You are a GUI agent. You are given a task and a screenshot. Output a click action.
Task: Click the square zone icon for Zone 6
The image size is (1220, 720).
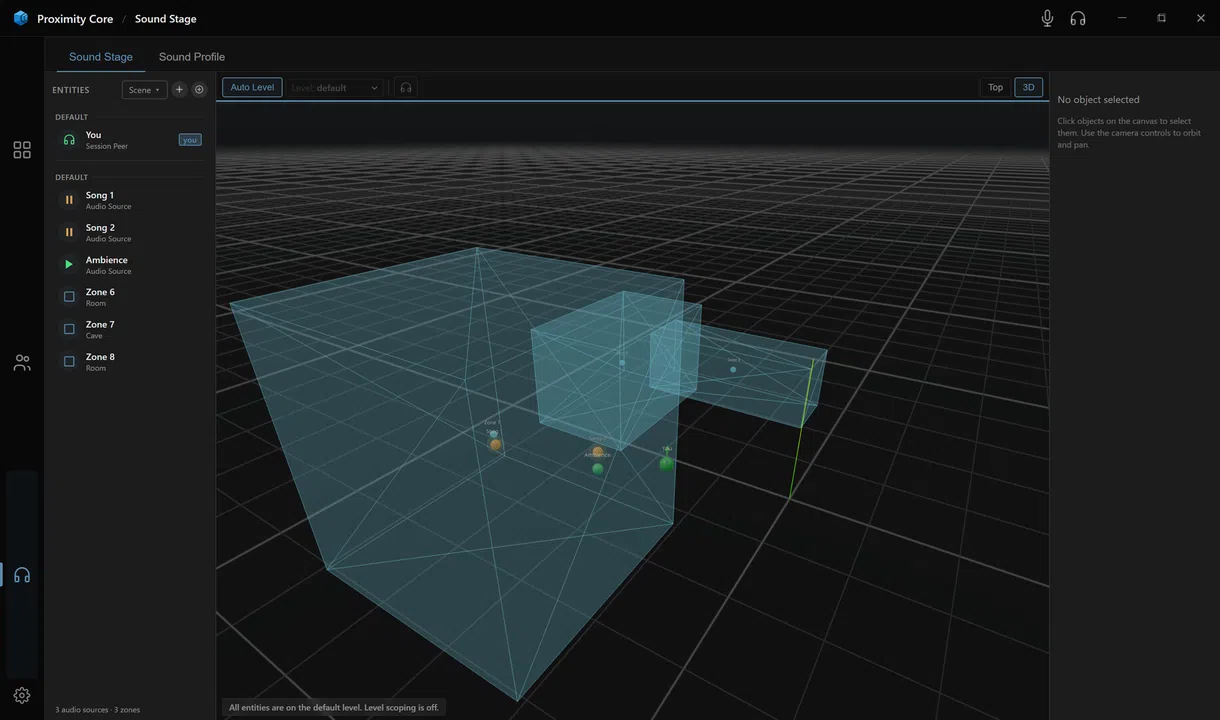pos(69,297)
